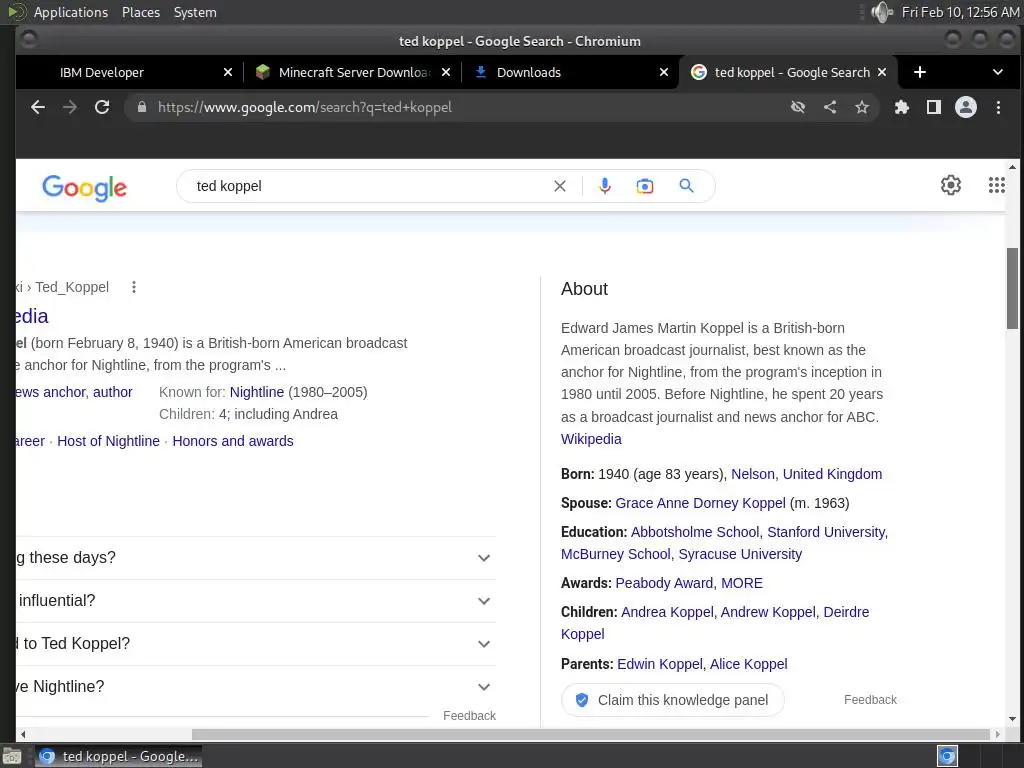Close the Minecraft Server Download tab
The image size is (1024, 768).
click(x=446, y=72)
